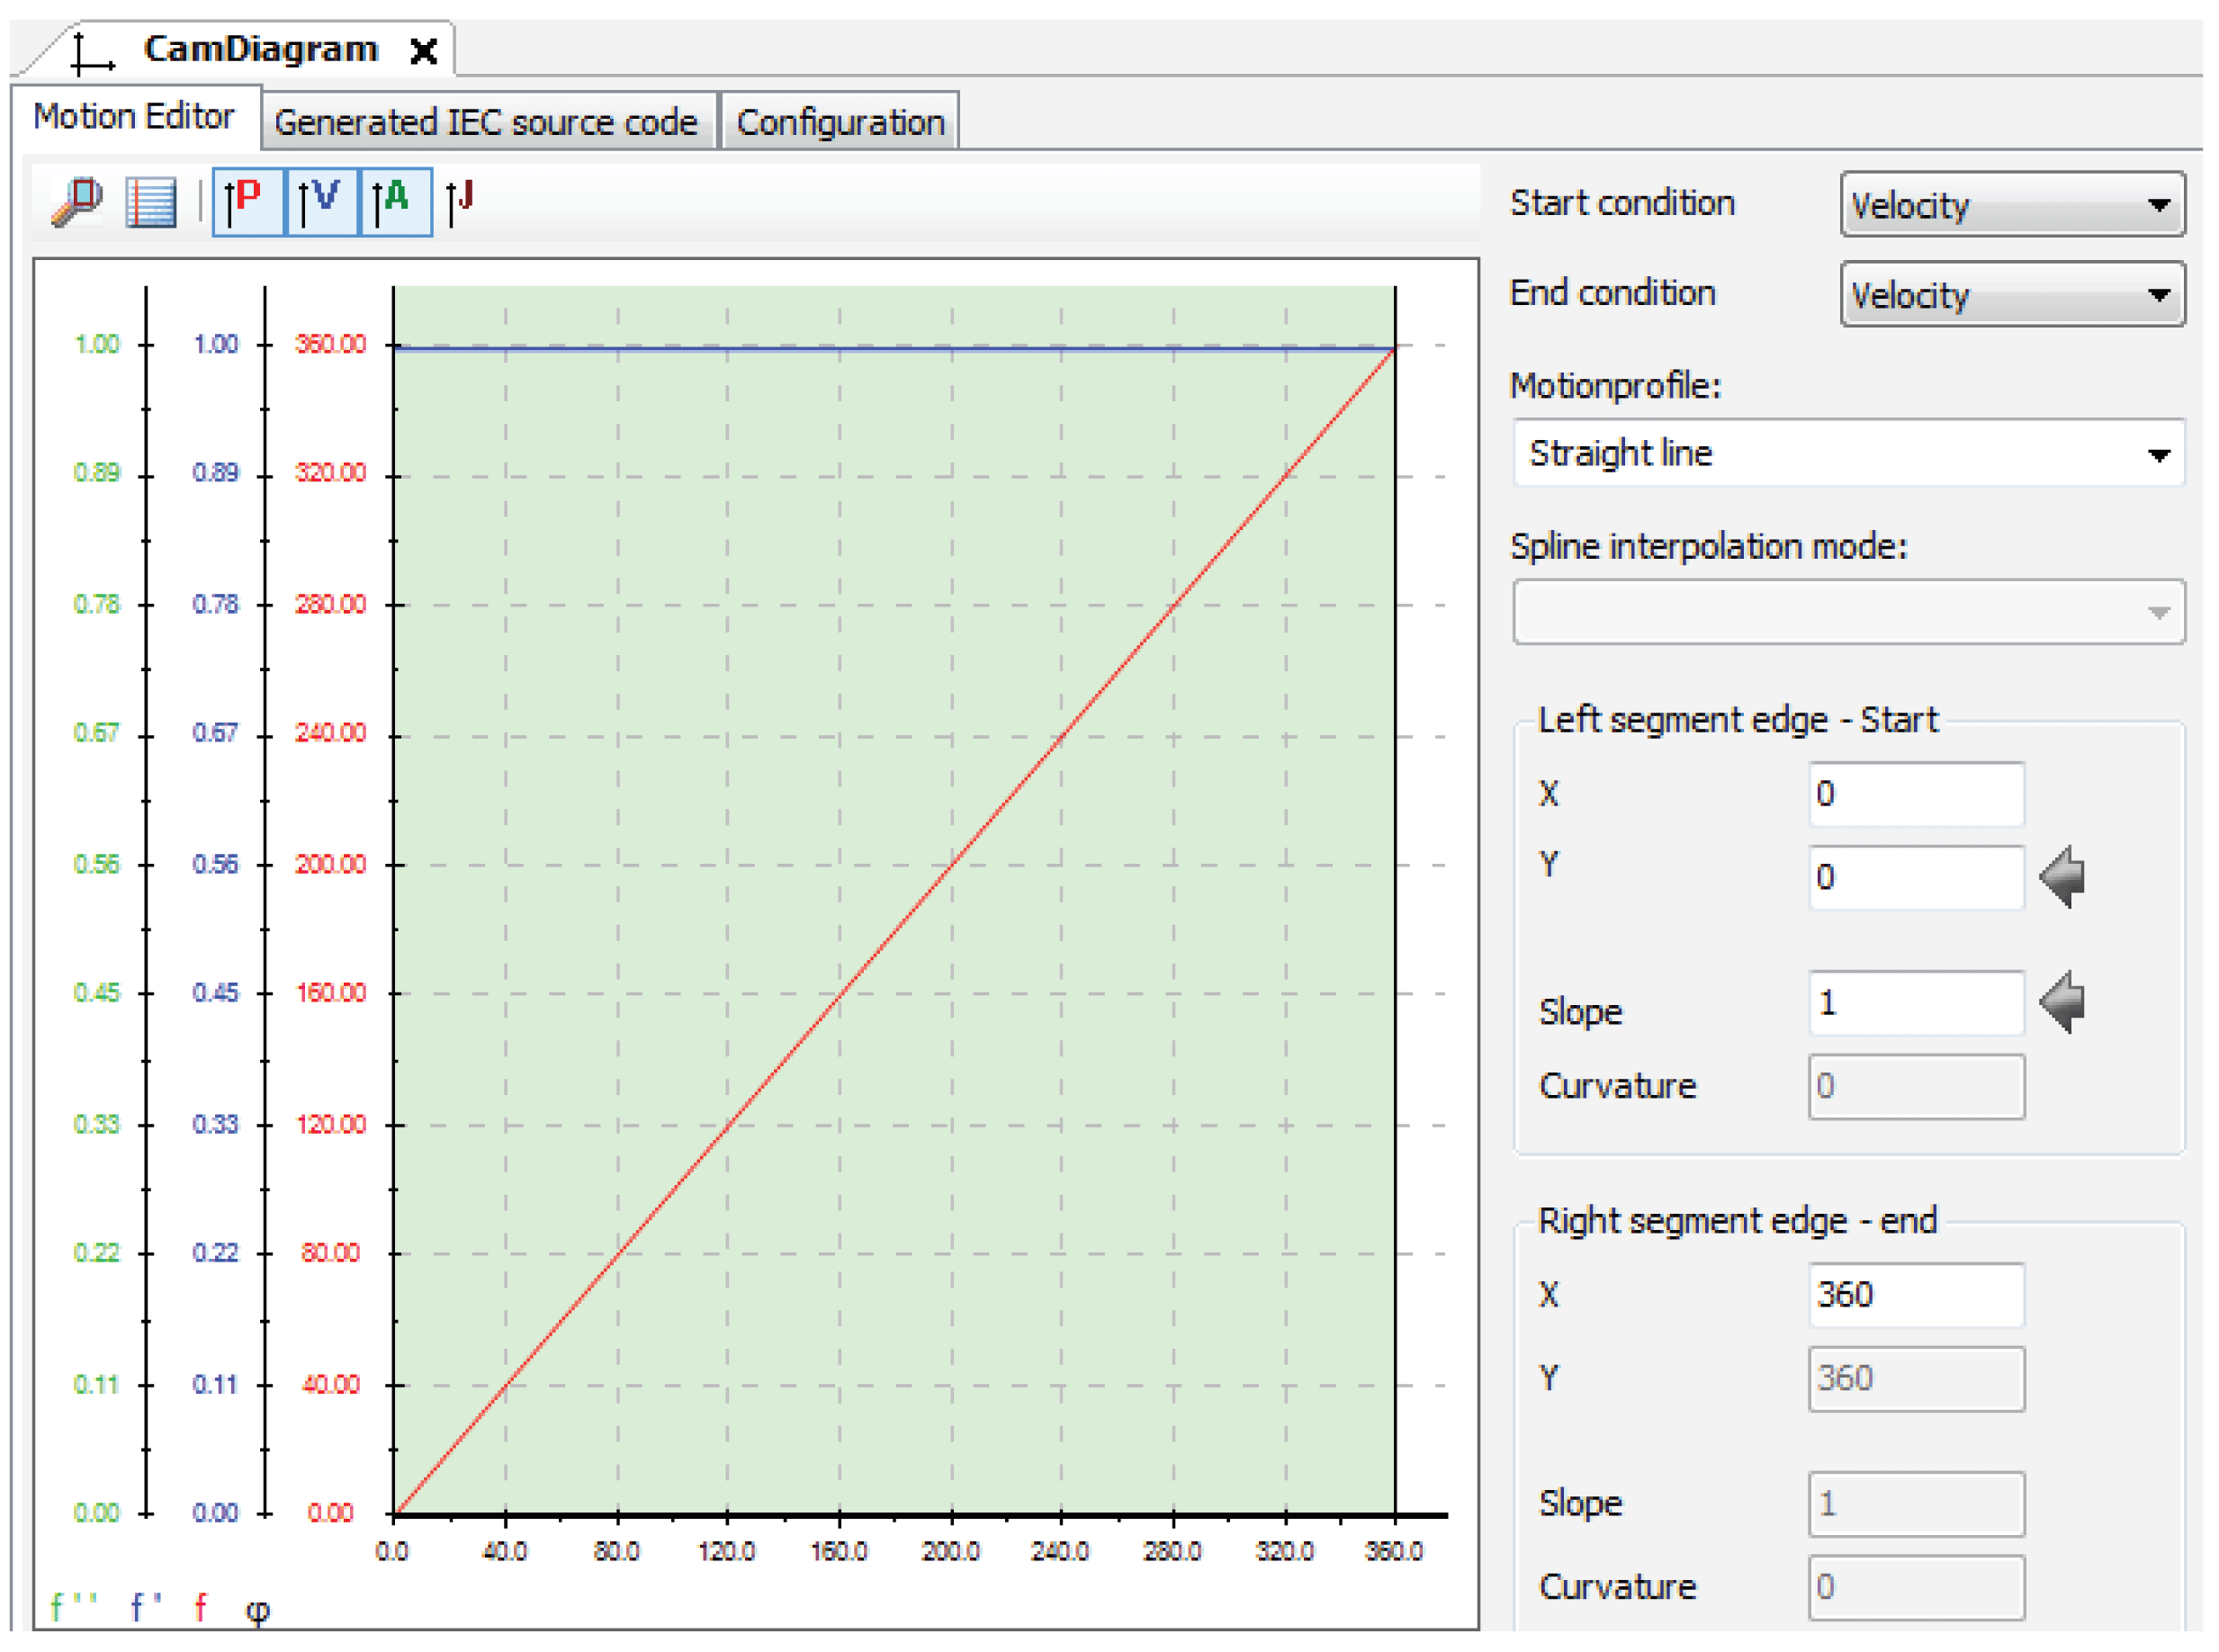Viewport: 2219px width, 1652px height.
Task: Toggle the velocity (V) curve display
Action: point(322,202)
